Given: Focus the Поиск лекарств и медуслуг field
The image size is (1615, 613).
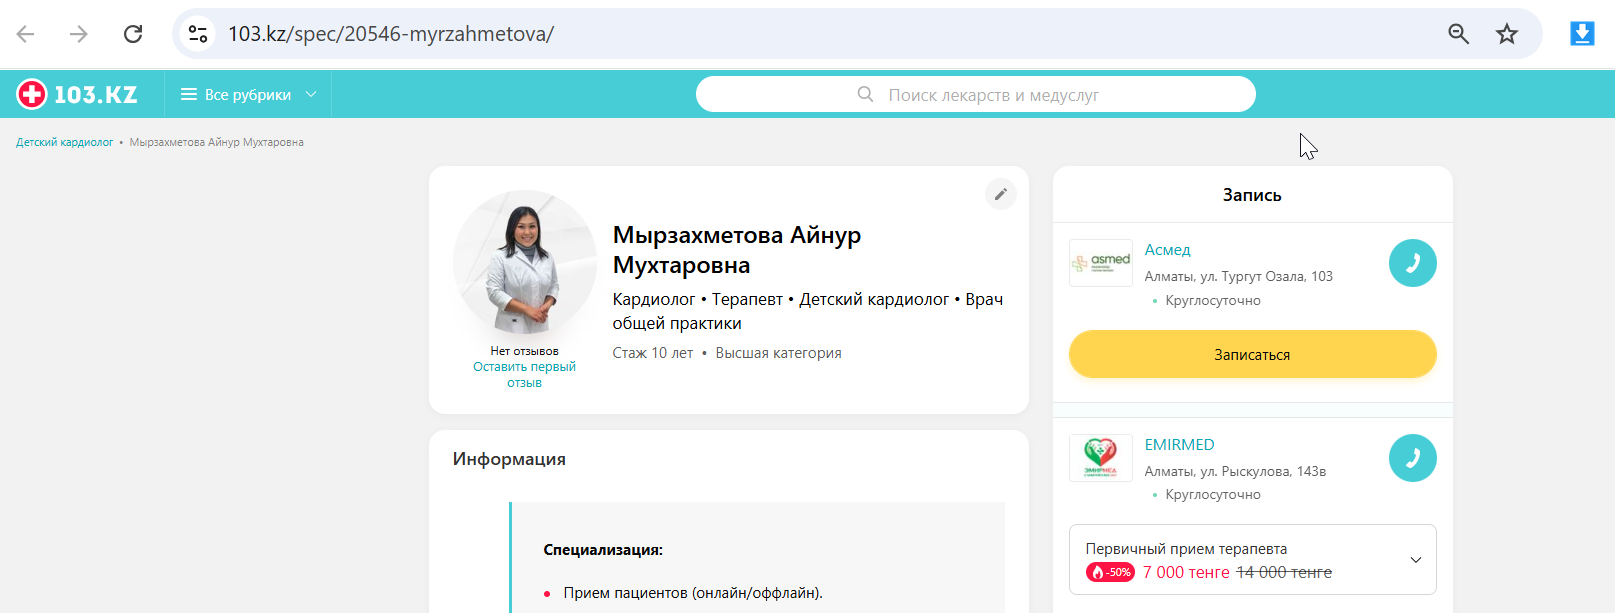Looking at the screenshot, I should click(976, 94).
